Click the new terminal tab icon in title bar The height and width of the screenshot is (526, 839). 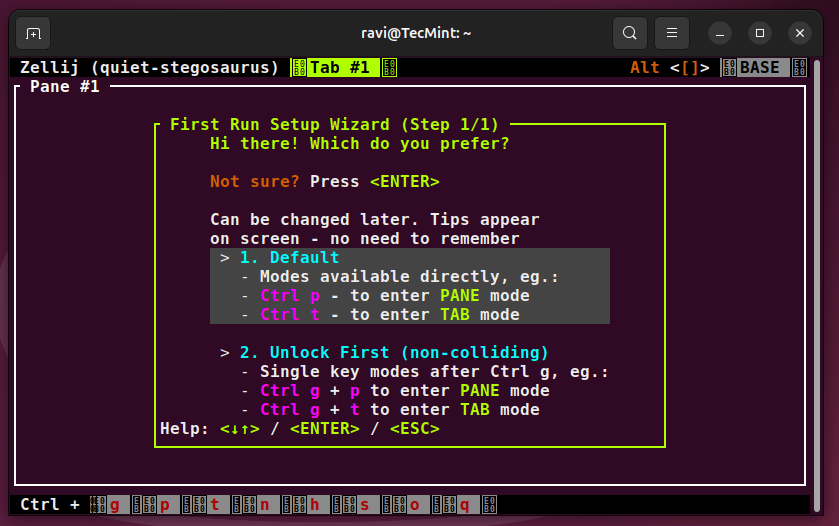[x=33, y=33]
